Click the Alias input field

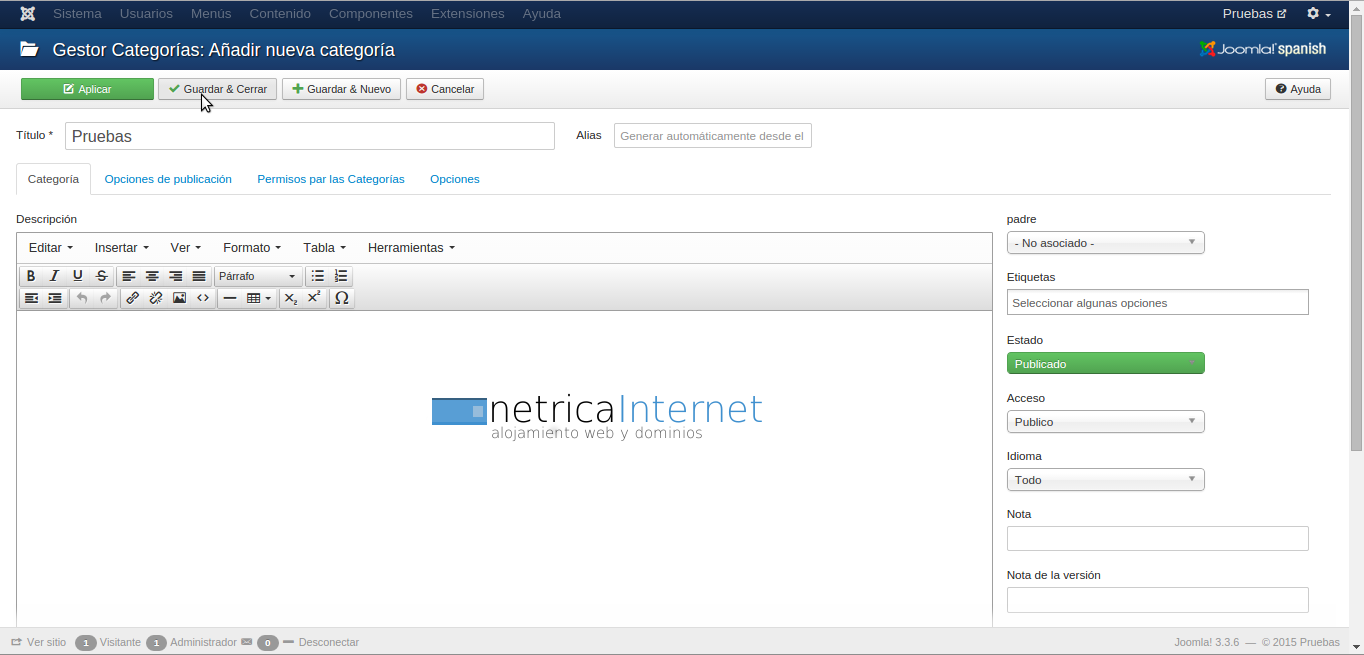tap(712, 136)
